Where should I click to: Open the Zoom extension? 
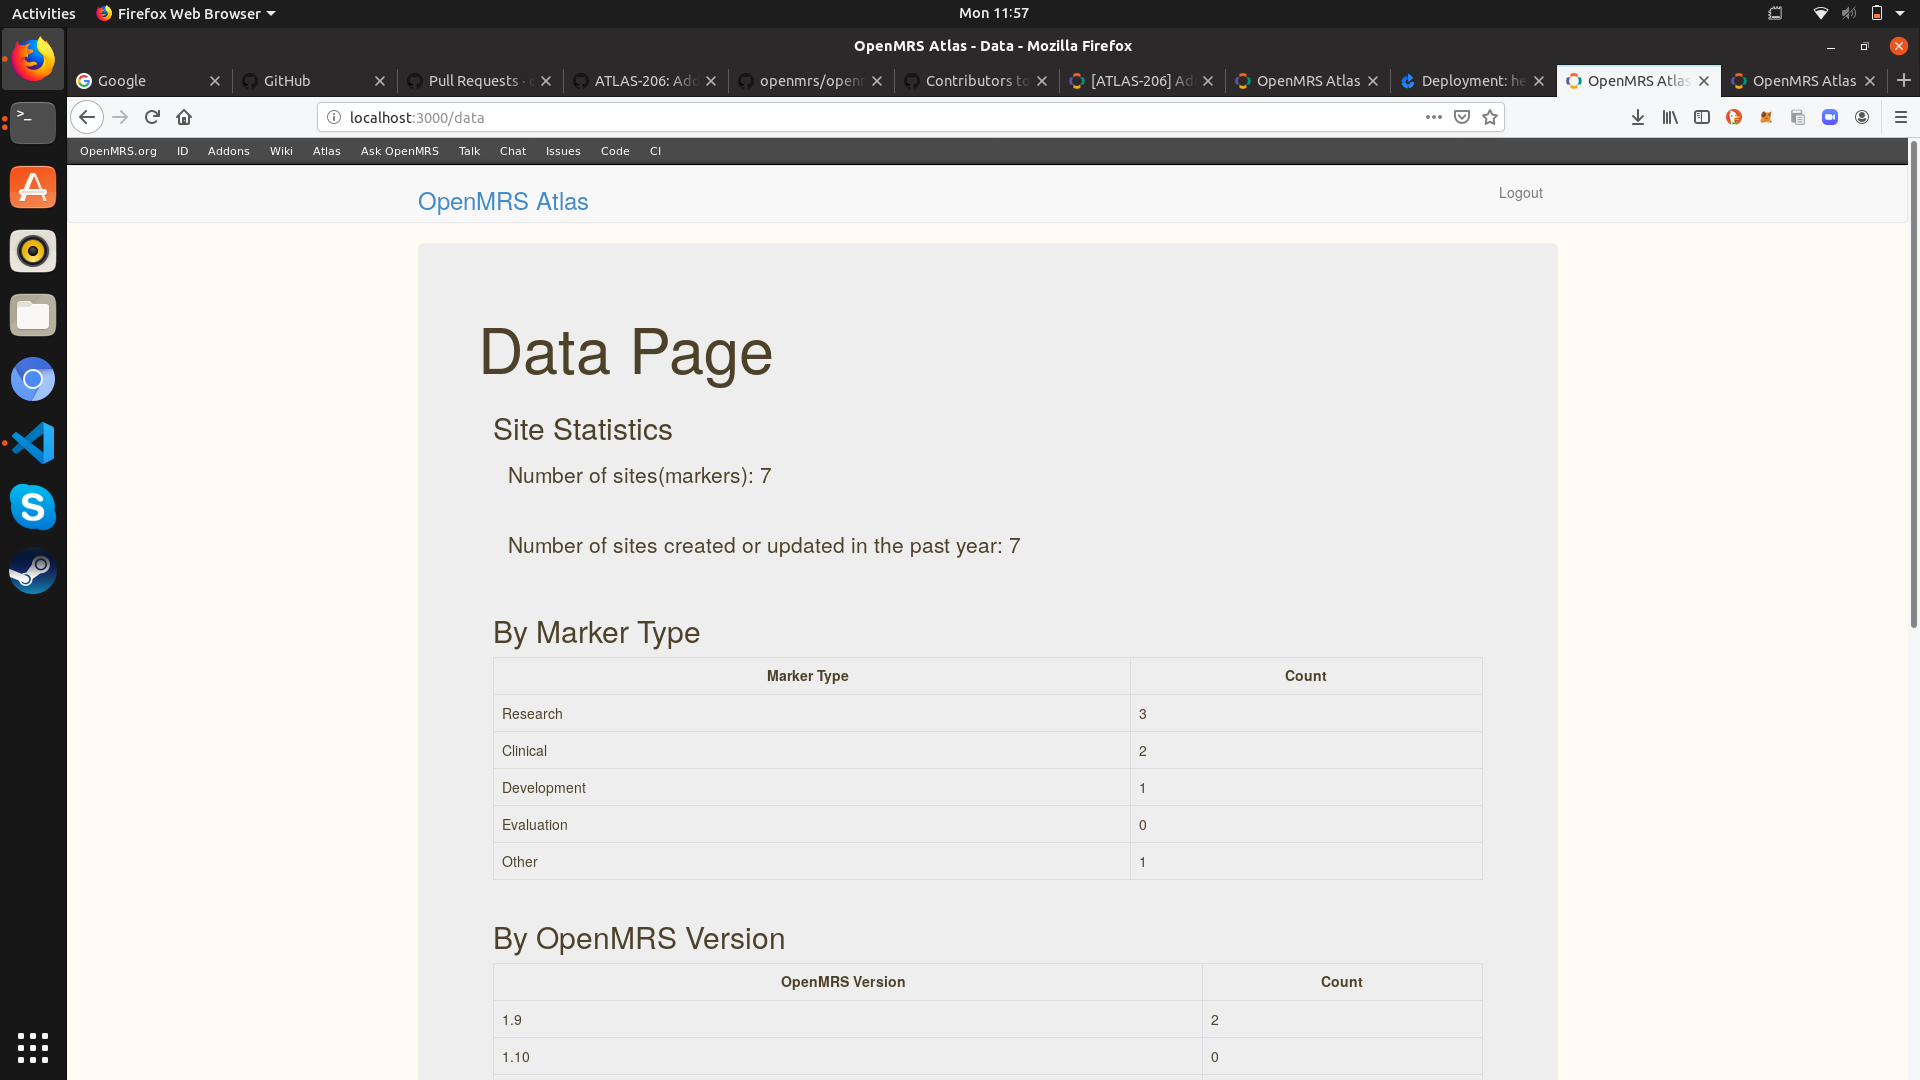tap(1830, 117)
